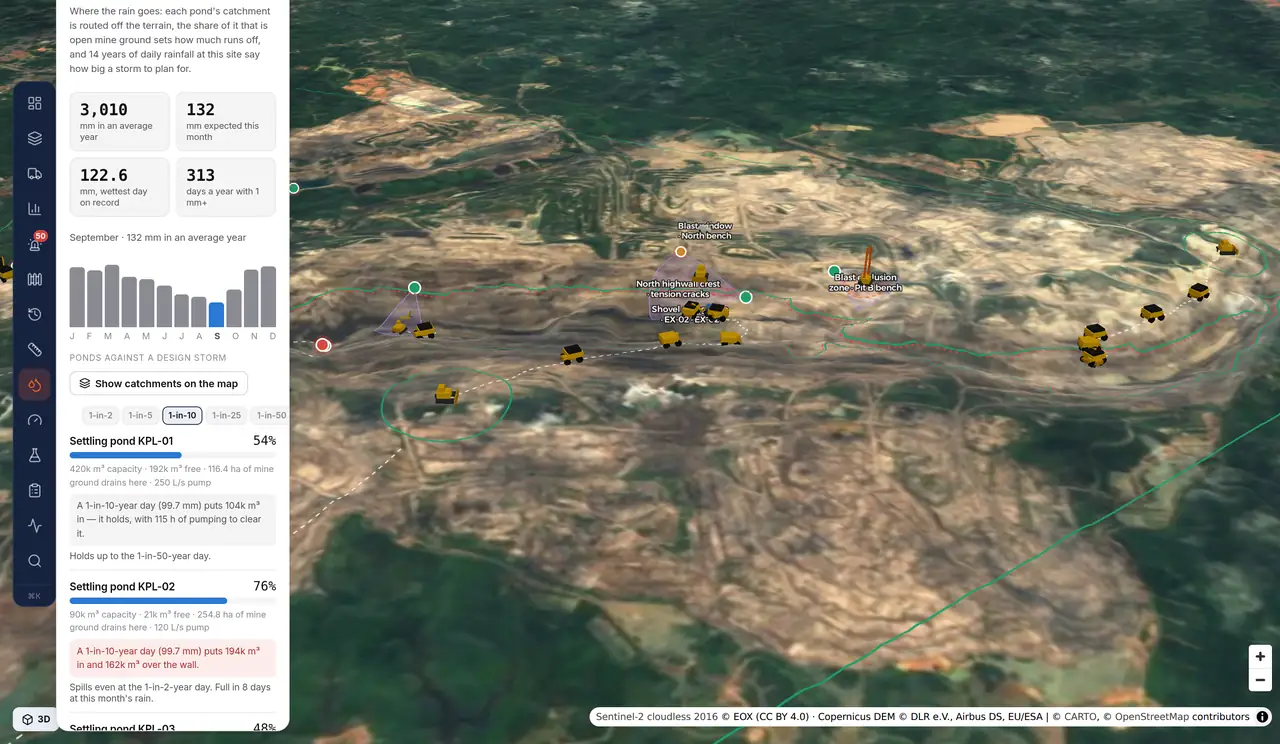Click the red marker on the map
Image resolution: width=1280 pixels, height=744 pixels.
tap(323, 345)
